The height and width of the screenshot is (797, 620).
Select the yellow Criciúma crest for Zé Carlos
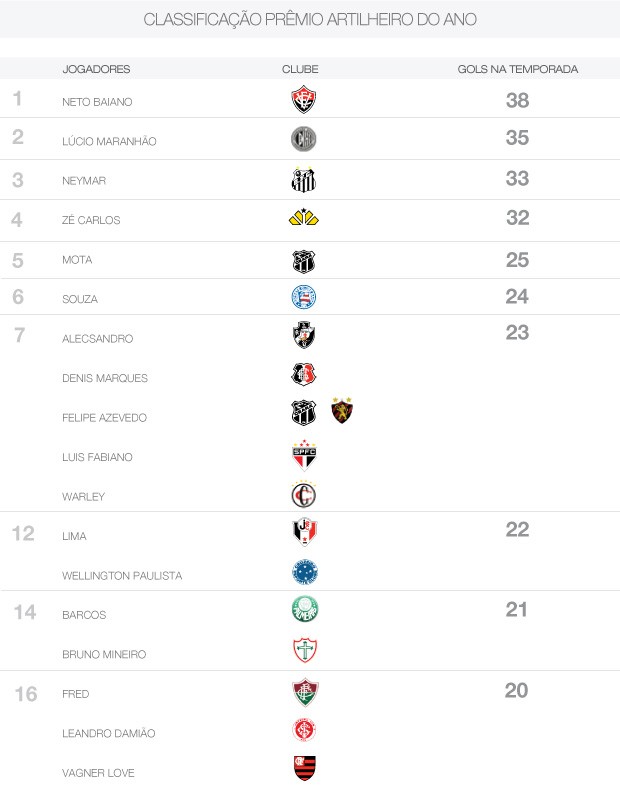pyautogui.click(x=303, y=218)
